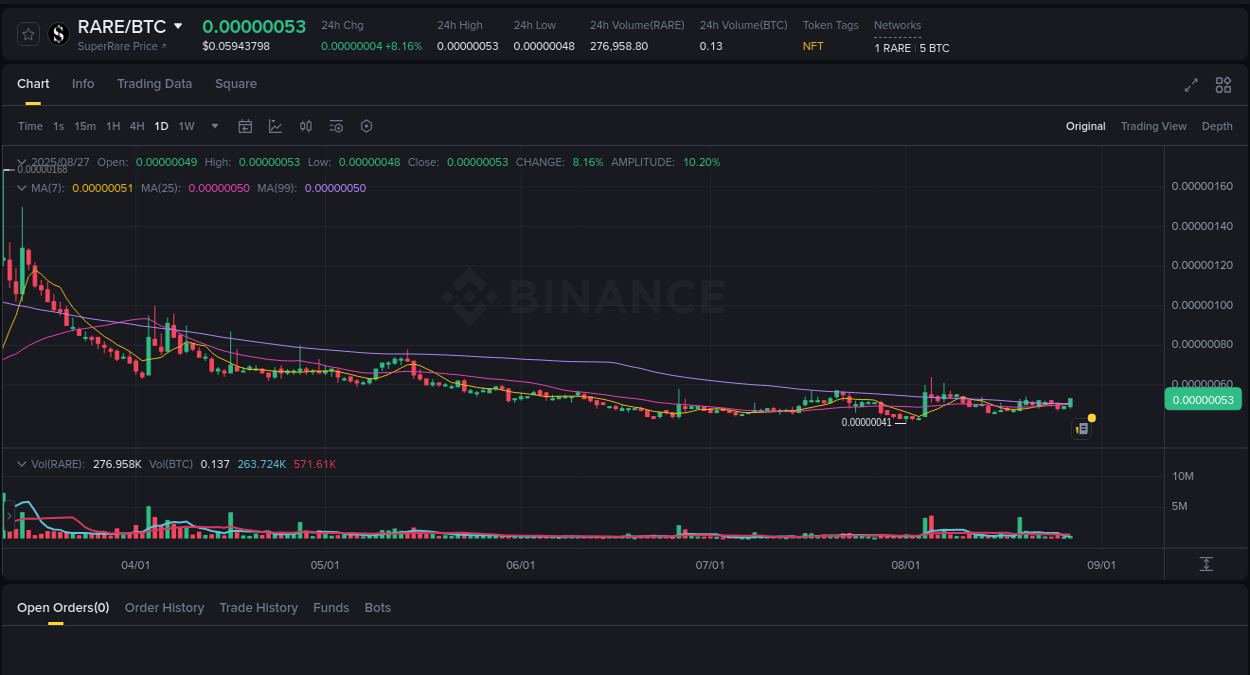Click the NFT token tag
This screenshot has width=1250, height=675.
coord(813,46)
